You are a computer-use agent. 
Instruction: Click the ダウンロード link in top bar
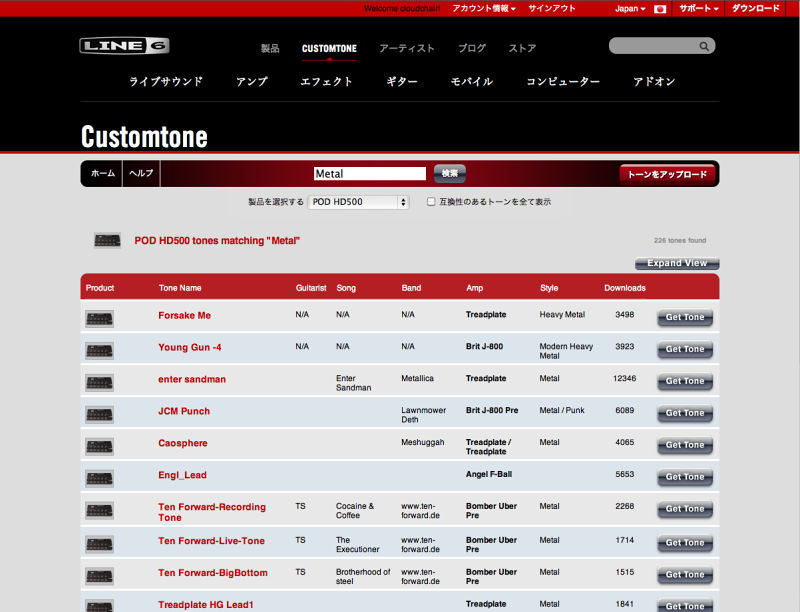pos(756,9)
